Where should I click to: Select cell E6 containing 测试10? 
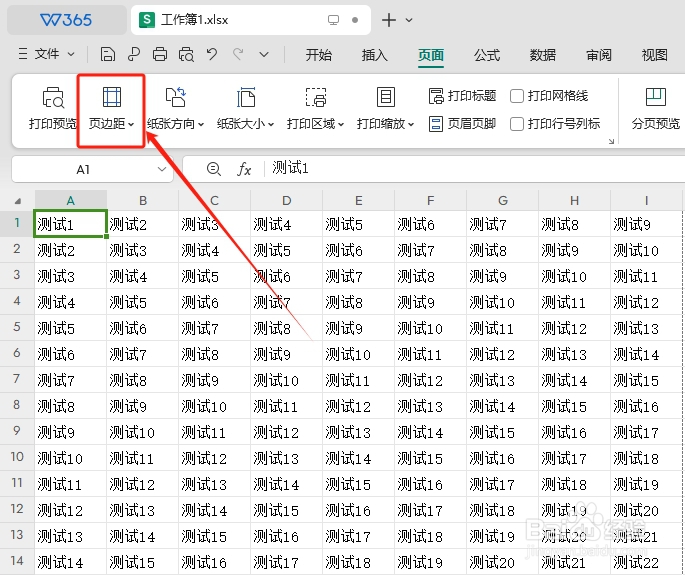pos(359,354)
